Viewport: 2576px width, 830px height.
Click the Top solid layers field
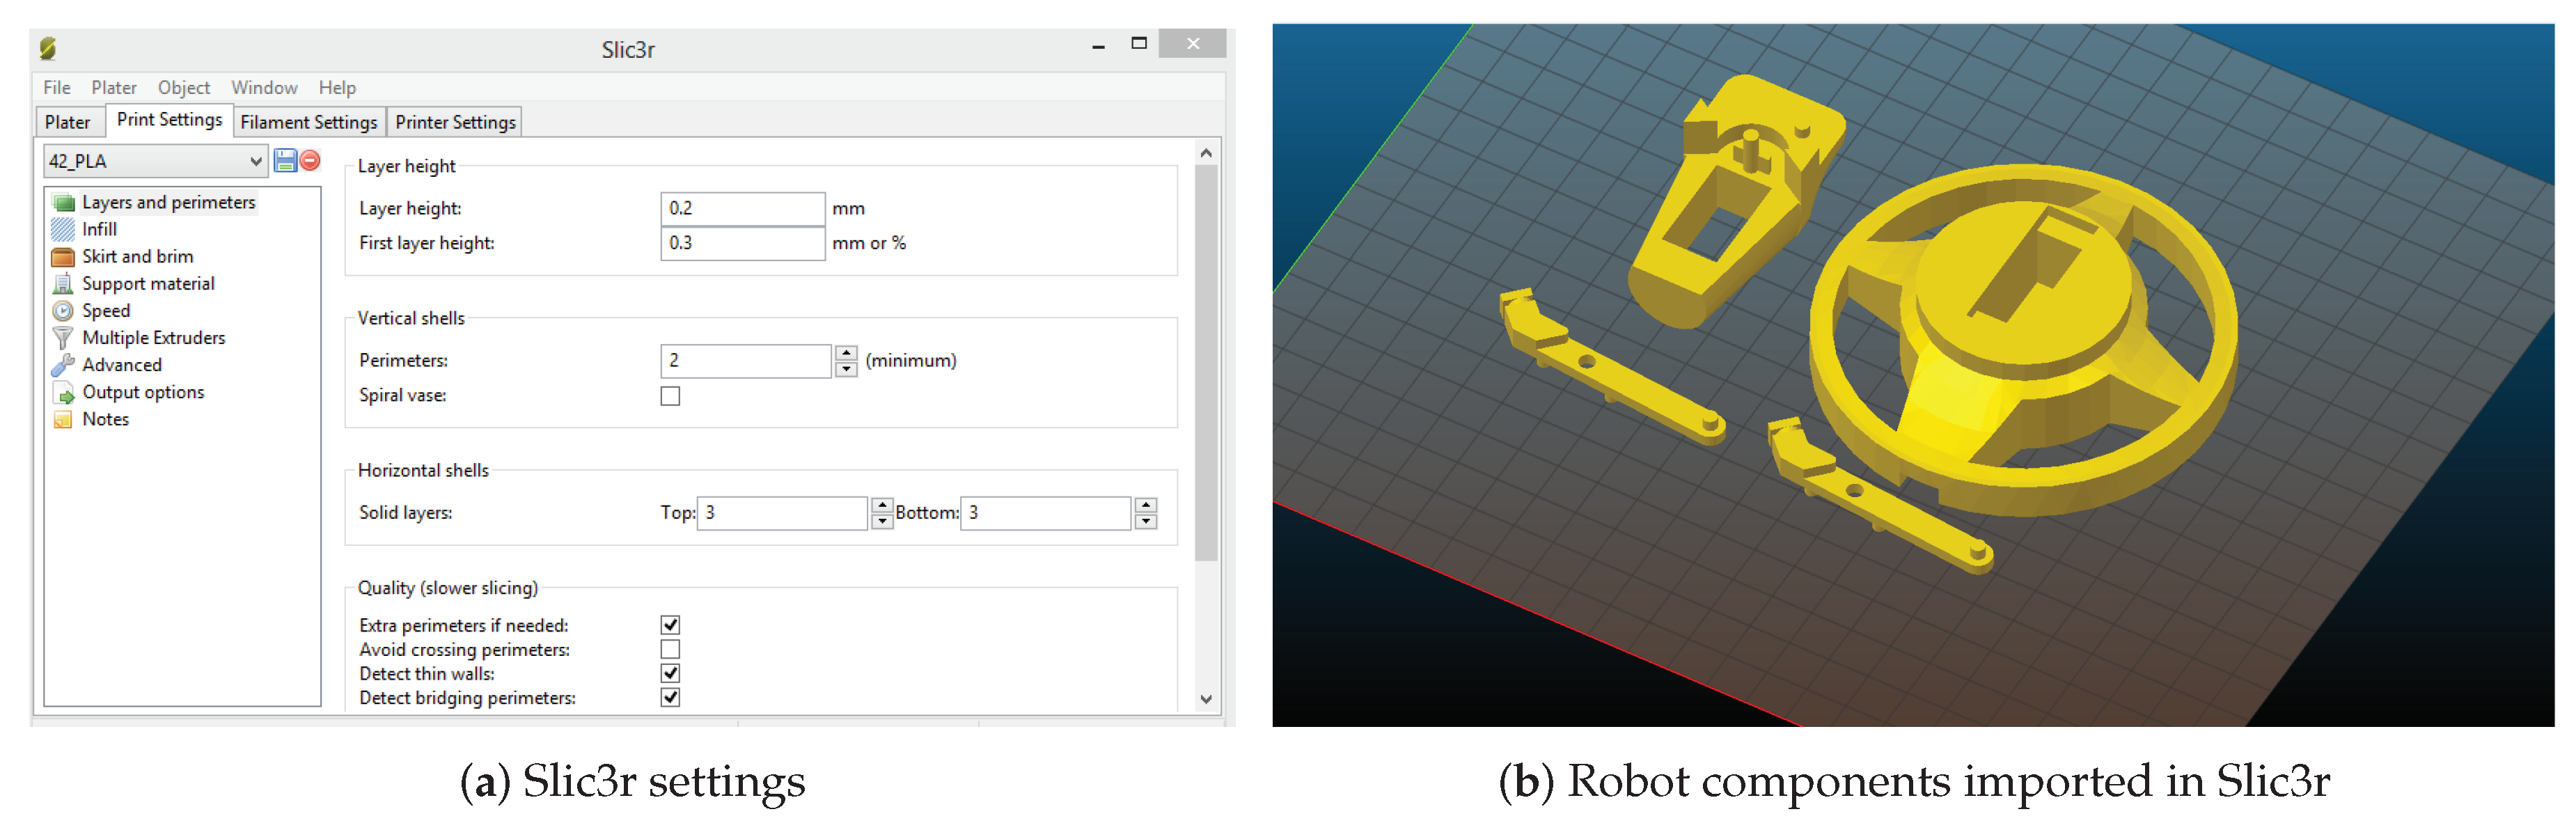782,513
